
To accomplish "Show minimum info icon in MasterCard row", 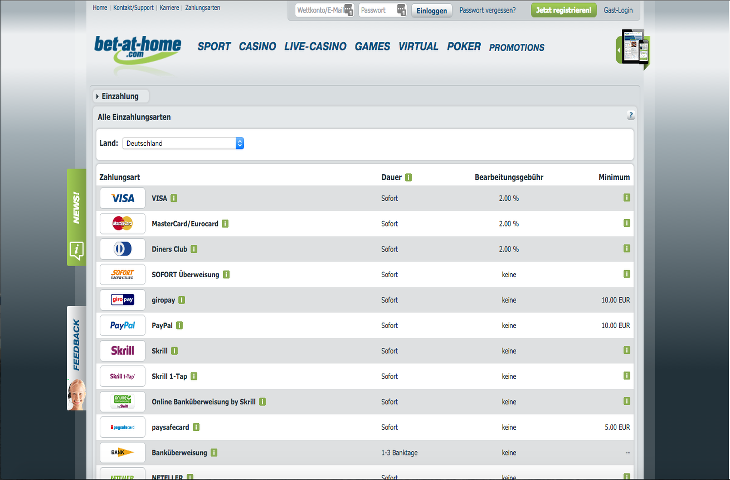I will point(627,223).
